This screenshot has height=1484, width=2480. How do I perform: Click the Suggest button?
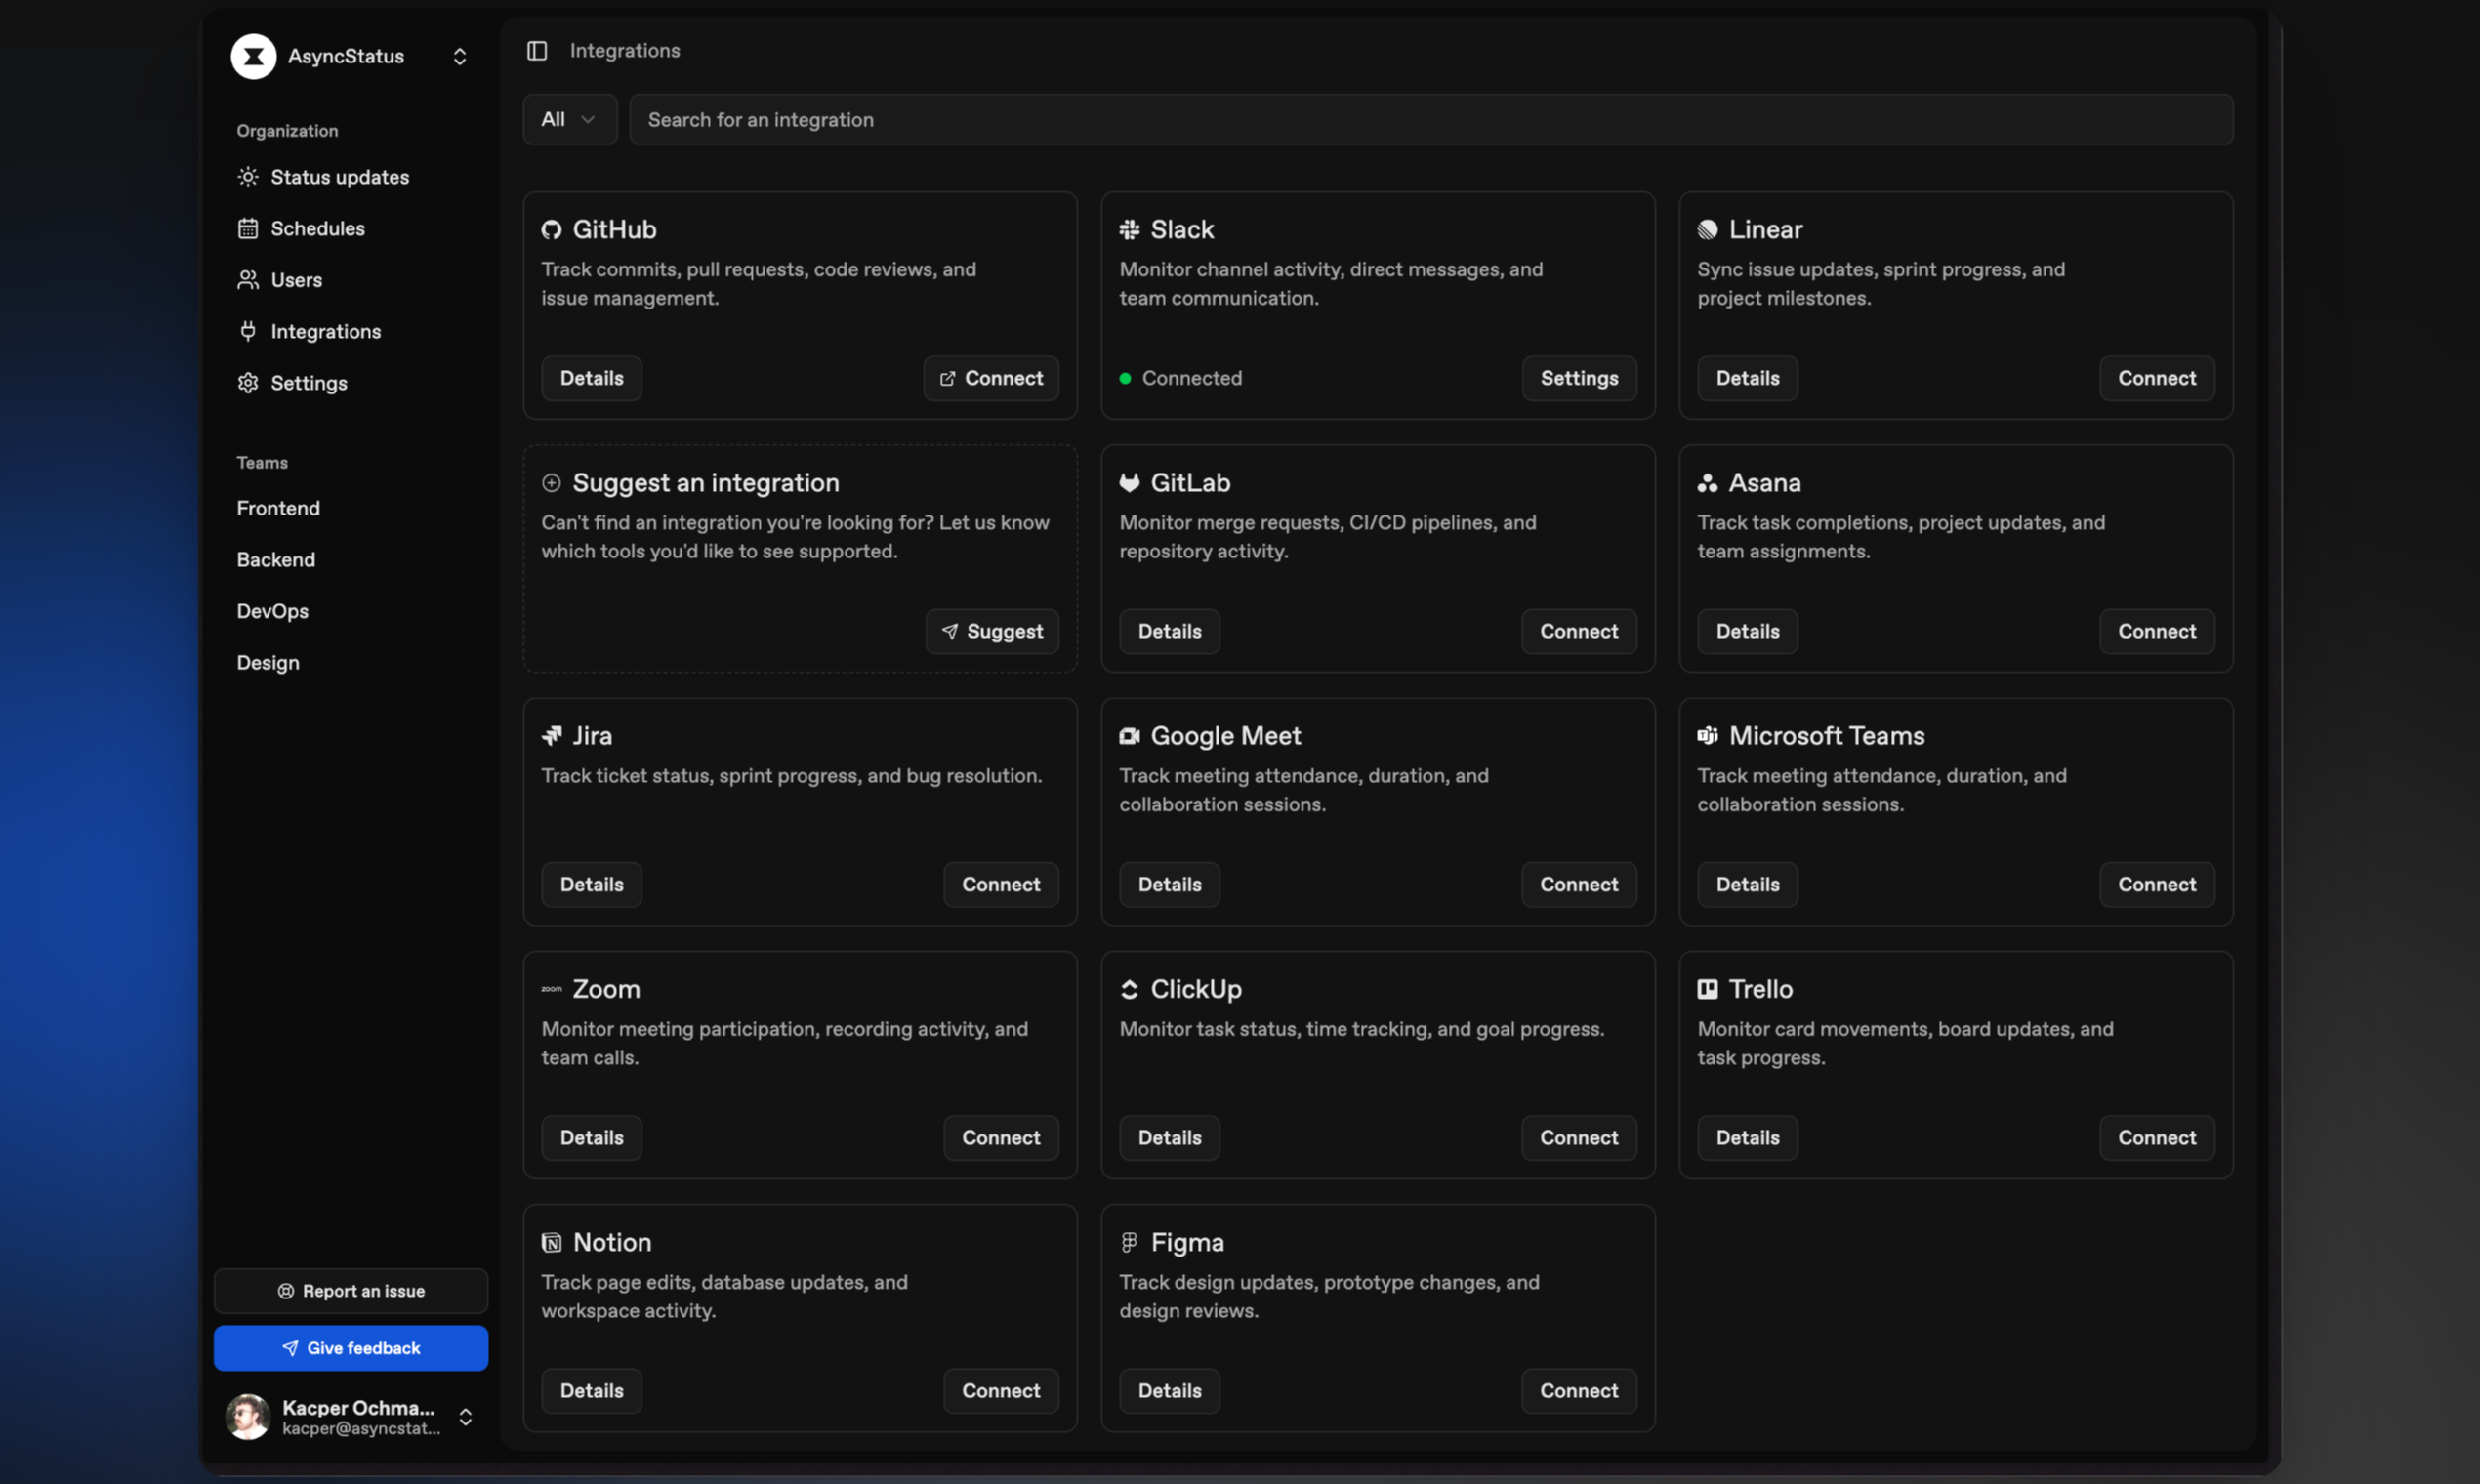coord(992,631)
